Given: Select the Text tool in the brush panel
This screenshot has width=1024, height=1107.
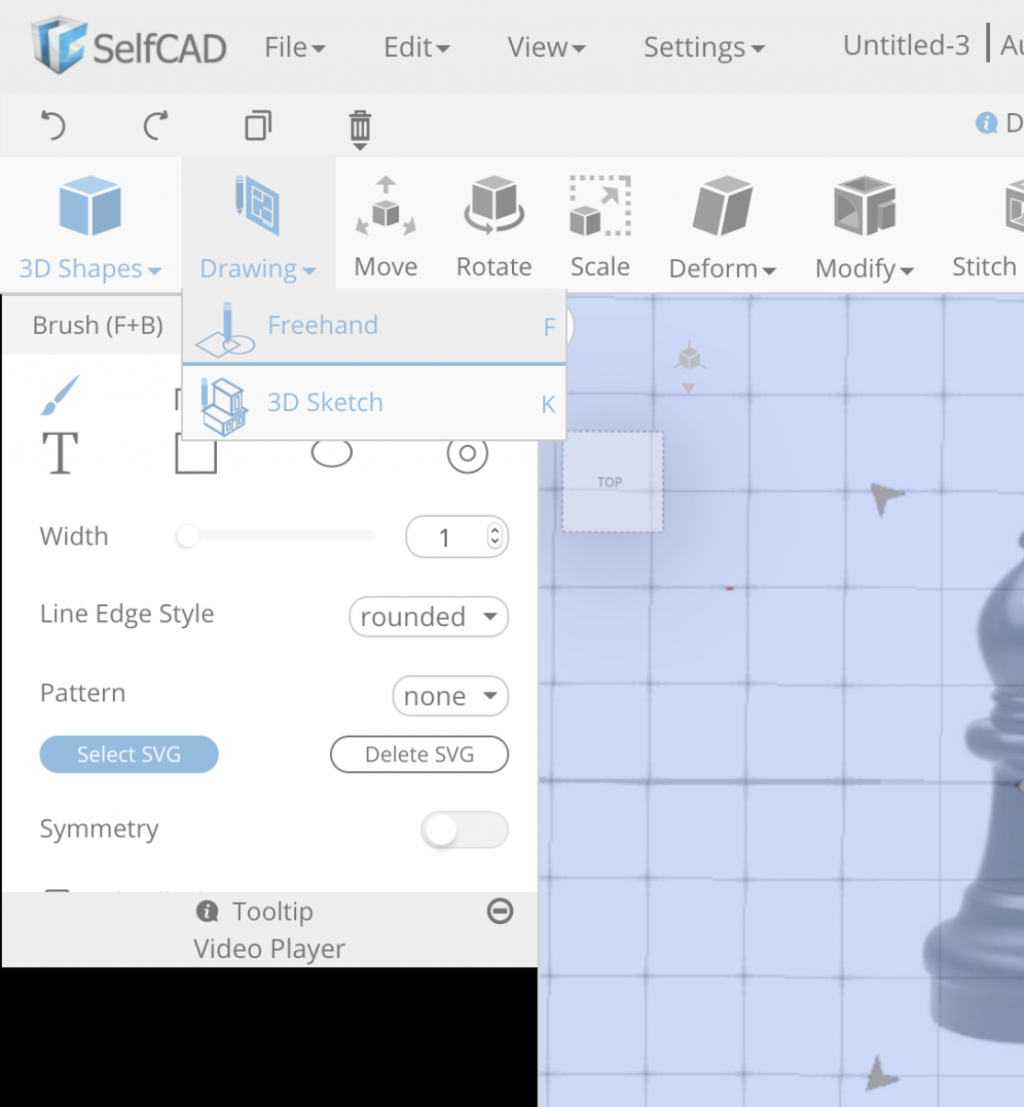Looking at the screenshot, I should click(x=60, y=453).
